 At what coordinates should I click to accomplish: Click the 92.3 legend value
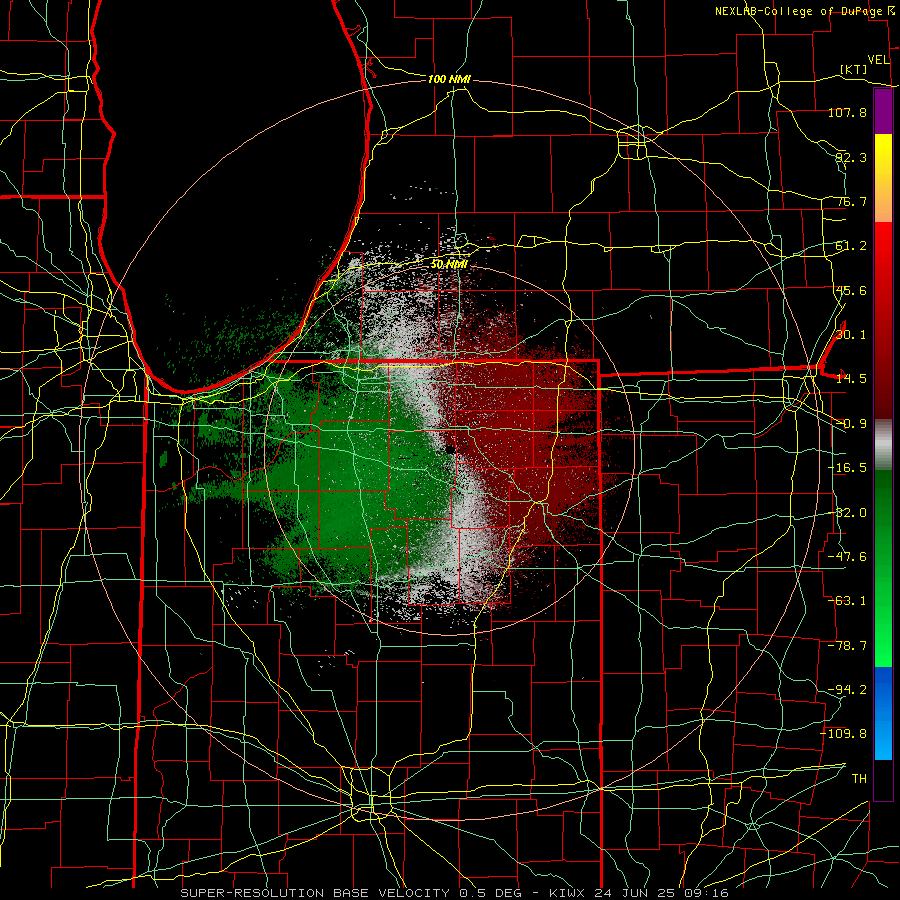[x=851, y=157]
